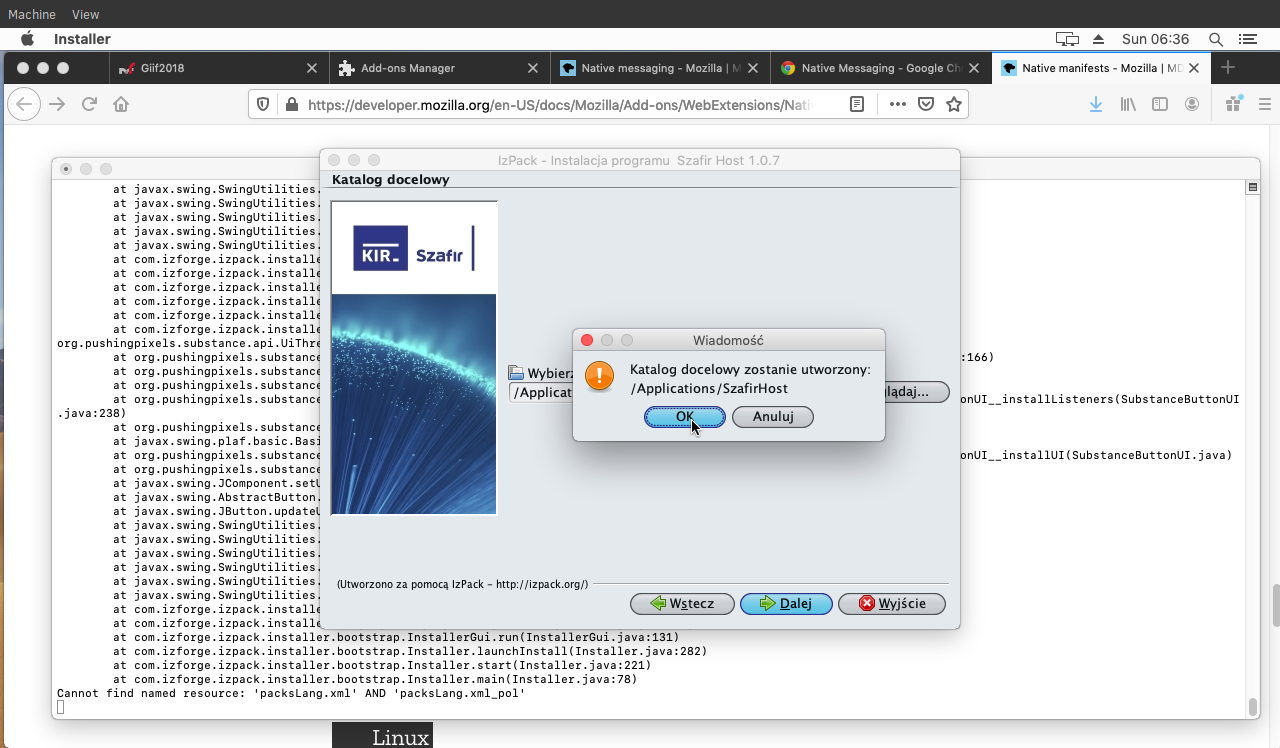Screen dimensions: 1280x748
Task: Open the Firefox library icon
Action: (1128, 104)
